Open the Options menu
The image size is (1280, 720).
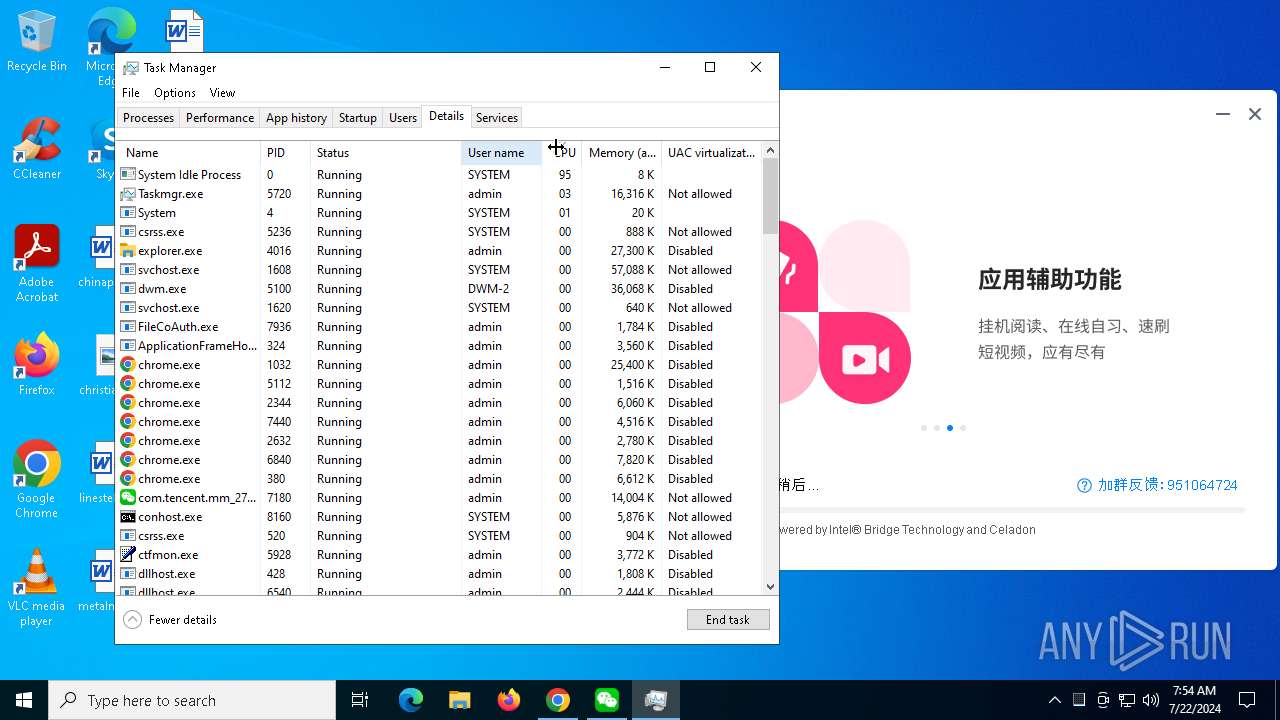point(175,93)
